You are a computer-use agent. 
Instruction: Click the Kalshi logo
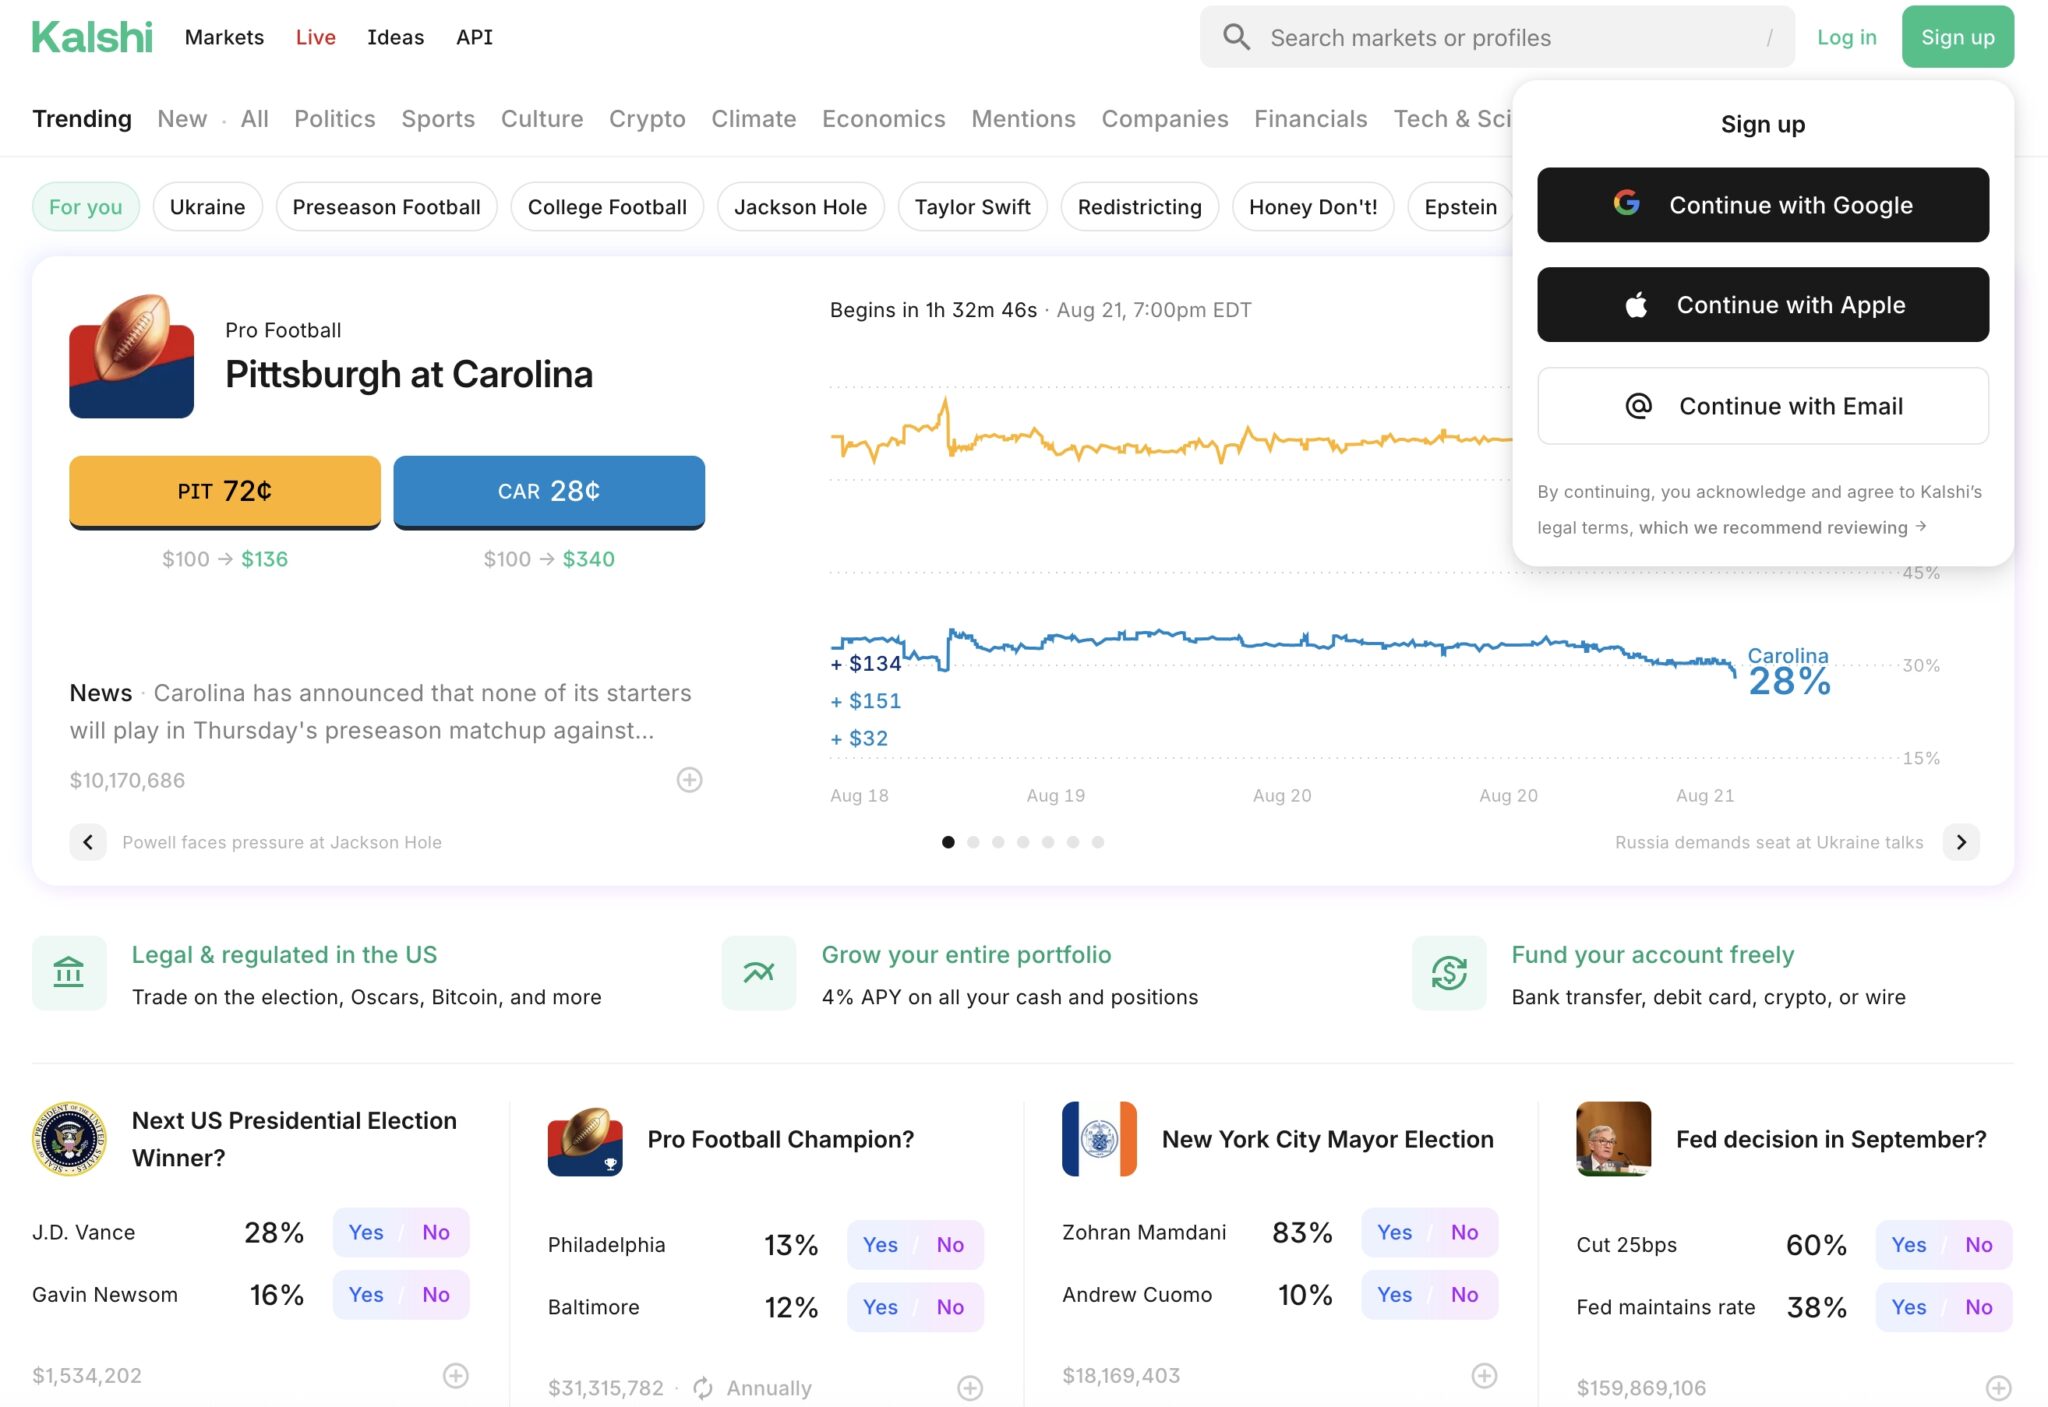click(x=92, y=37)
